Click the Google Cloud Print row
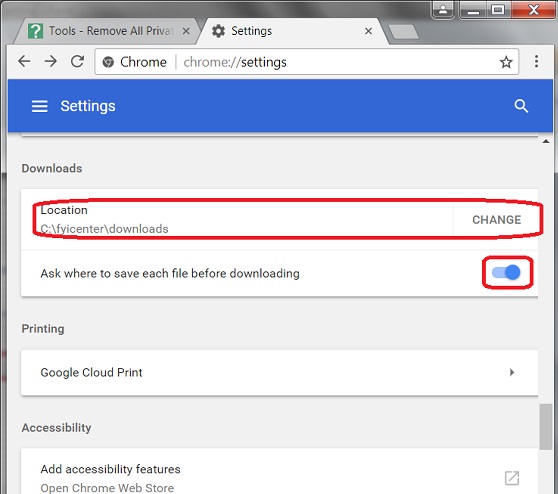Viewport: 558px width, 494px height. [279, 372]
